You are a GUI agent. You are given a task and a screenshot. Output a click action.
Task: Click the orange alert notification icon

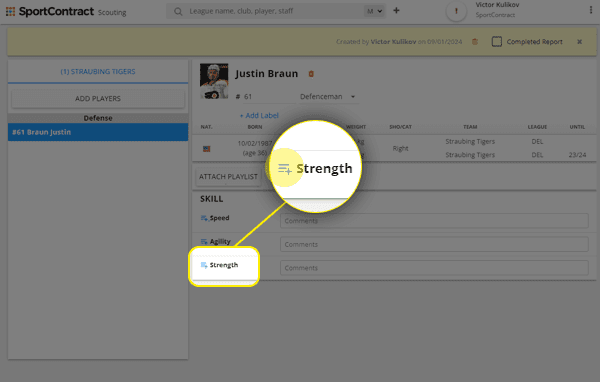(456, 11)
